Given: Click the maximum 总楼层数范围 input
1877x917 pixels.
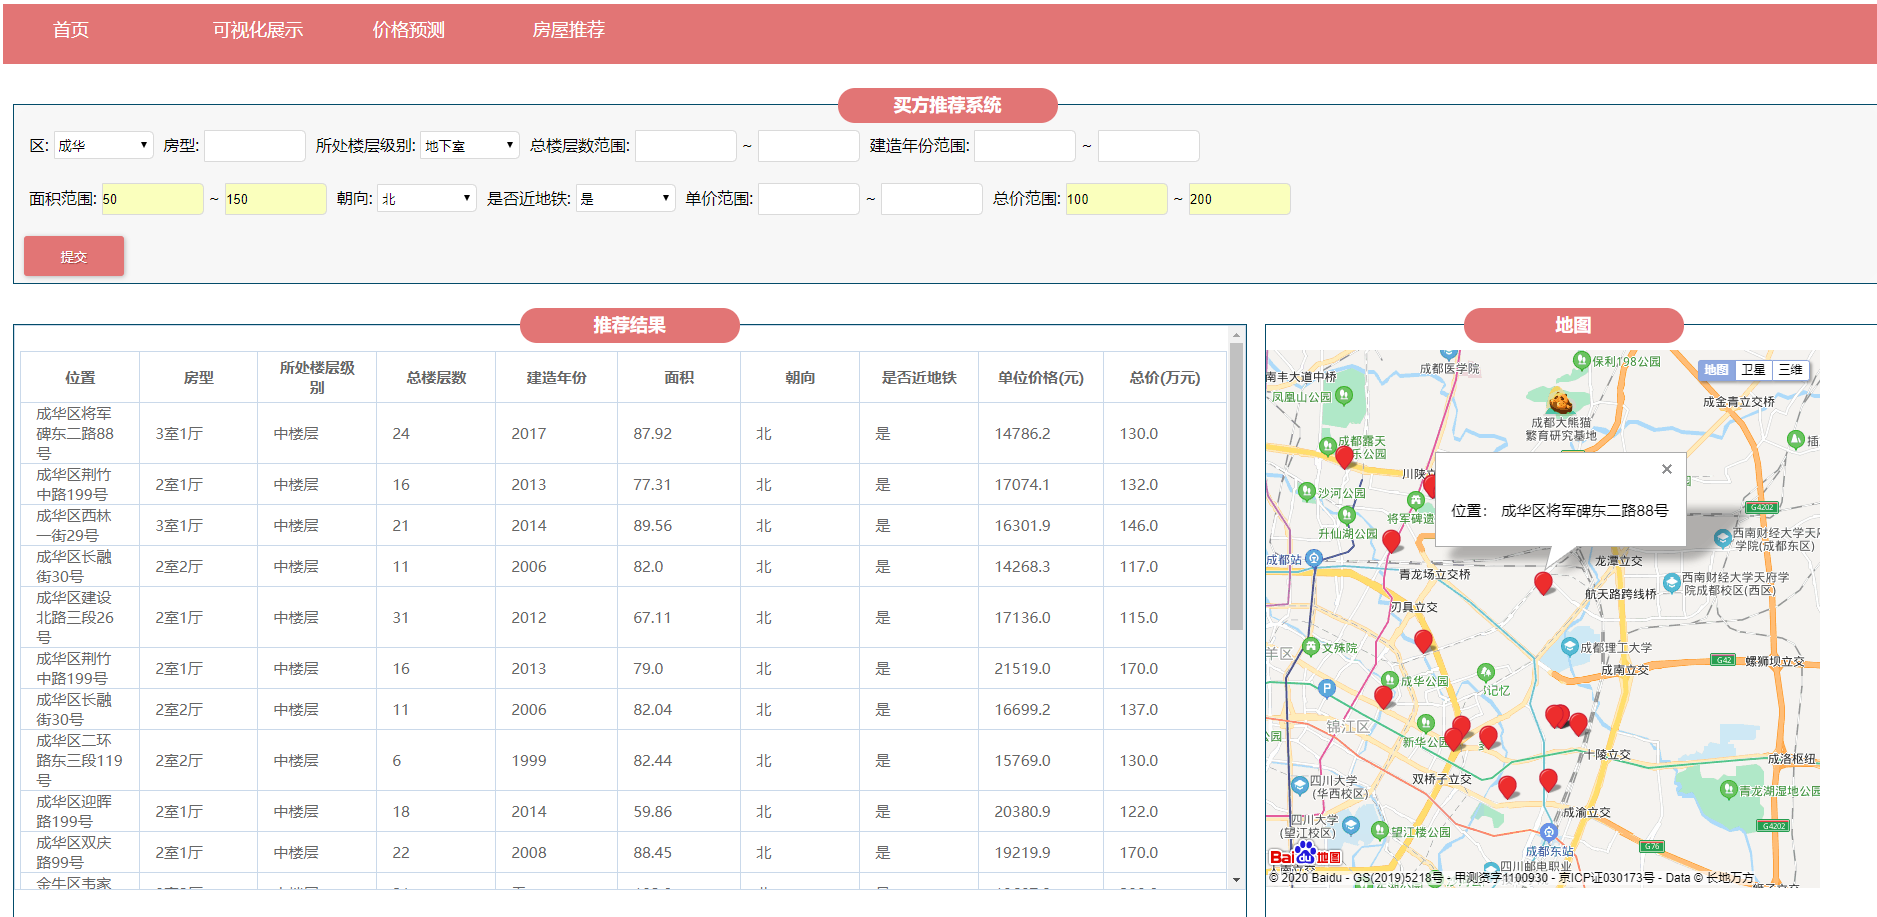Looking at the screenshot, I should coord(809,145).
